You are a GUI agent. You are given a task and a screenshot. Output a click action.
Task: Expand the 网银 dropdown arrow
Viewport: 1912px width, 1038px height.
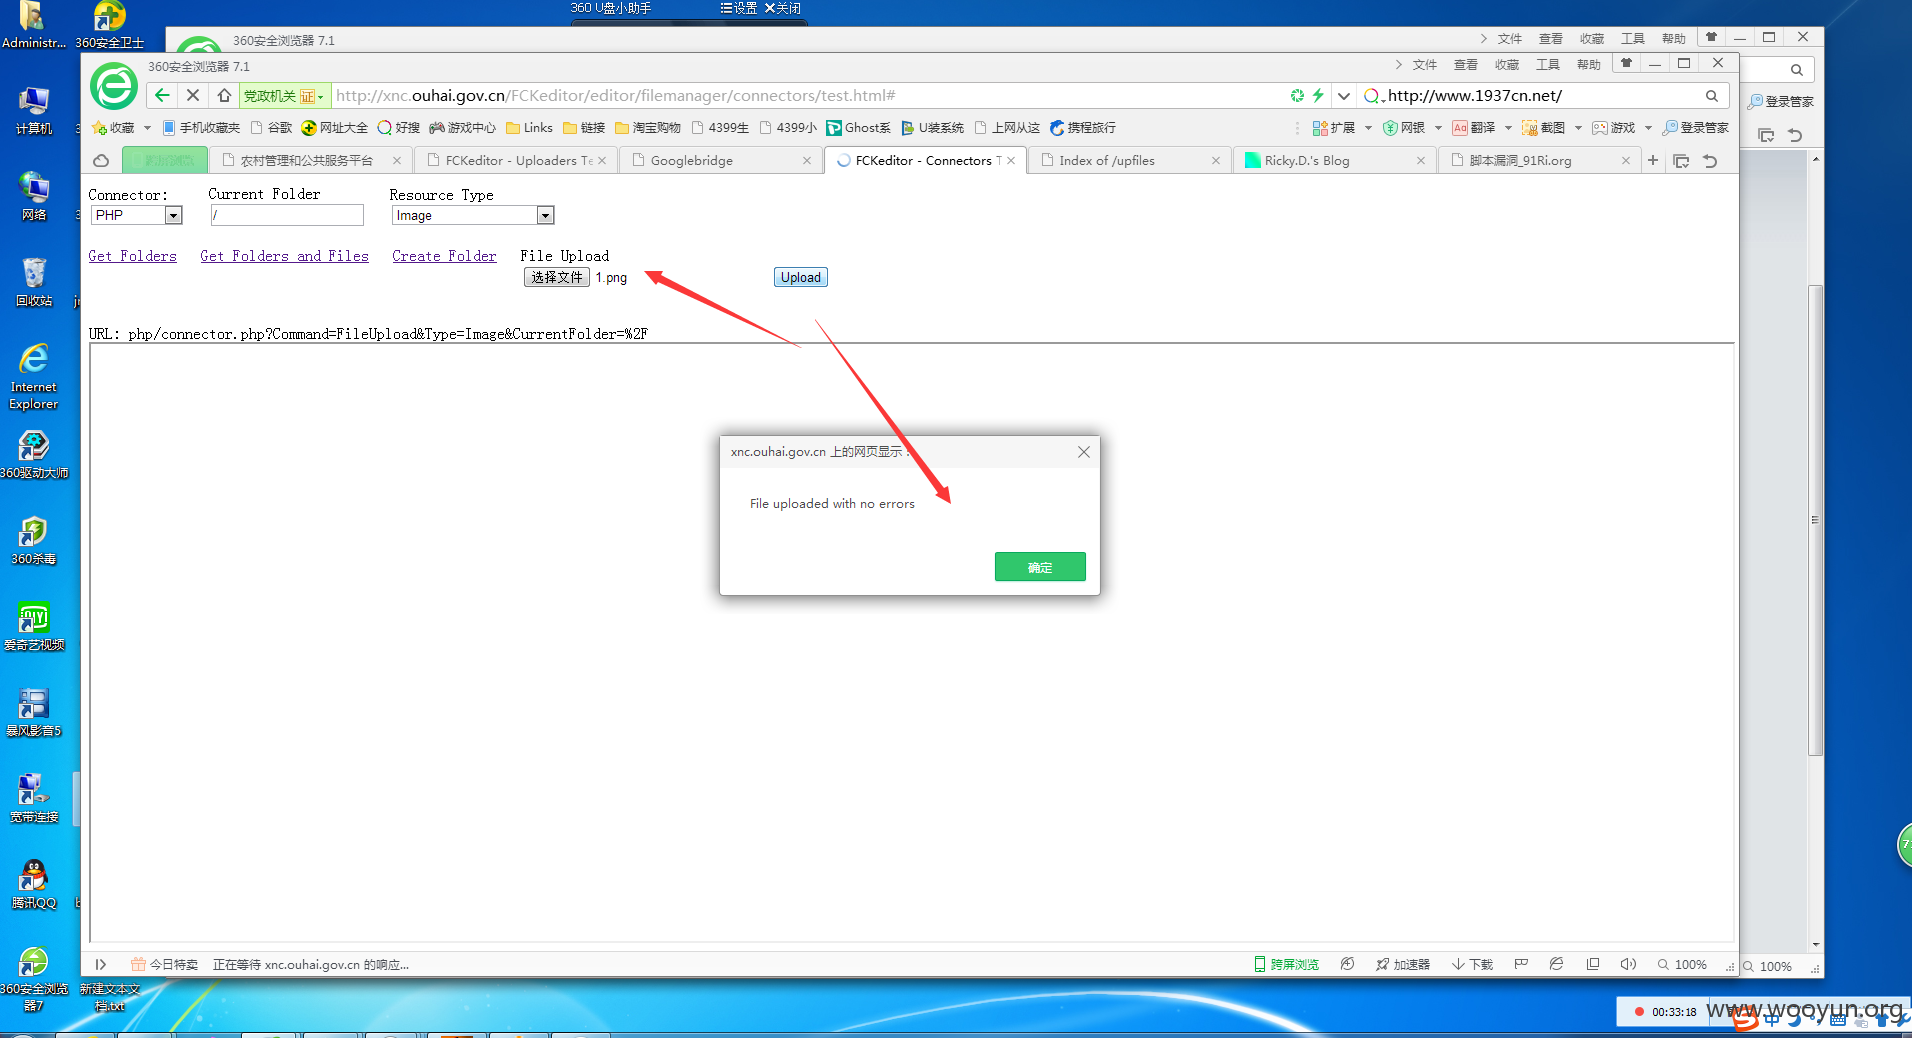(1438, 128)
